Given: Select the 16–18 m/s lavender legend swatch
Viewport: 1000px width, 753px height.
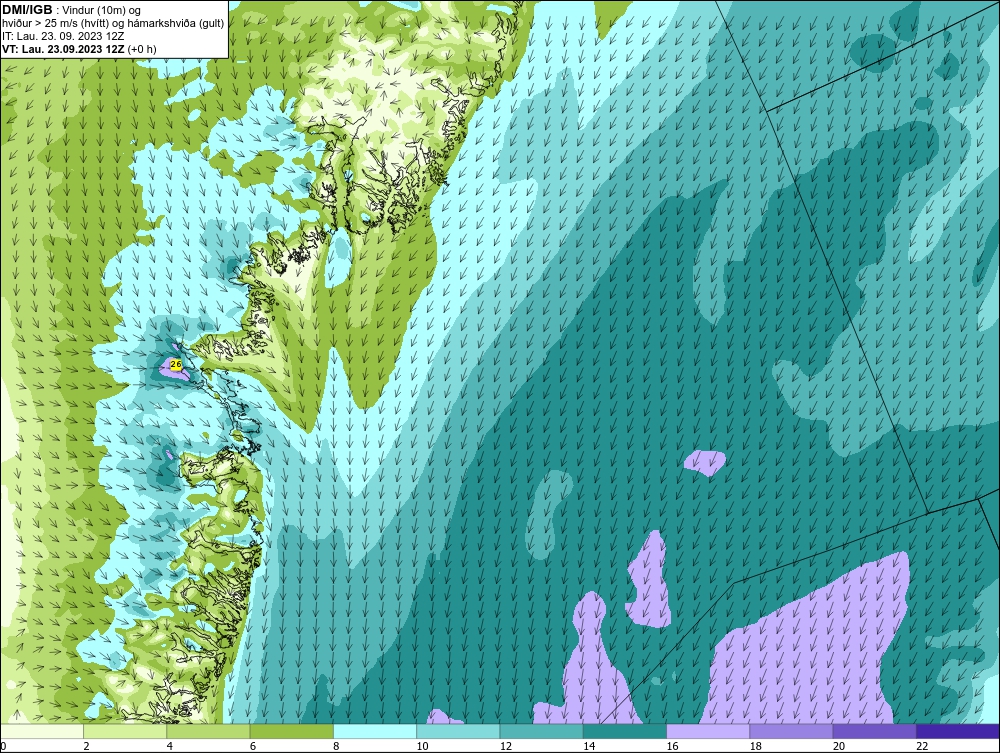Looking at the screenshot, I should [x=708, y=731].
